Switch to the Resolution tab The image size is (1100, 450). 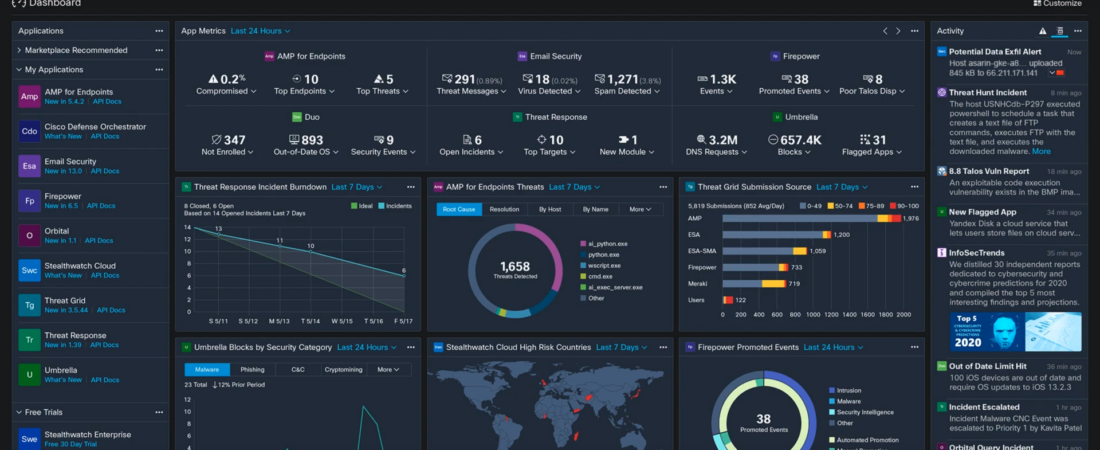(504, 209)
